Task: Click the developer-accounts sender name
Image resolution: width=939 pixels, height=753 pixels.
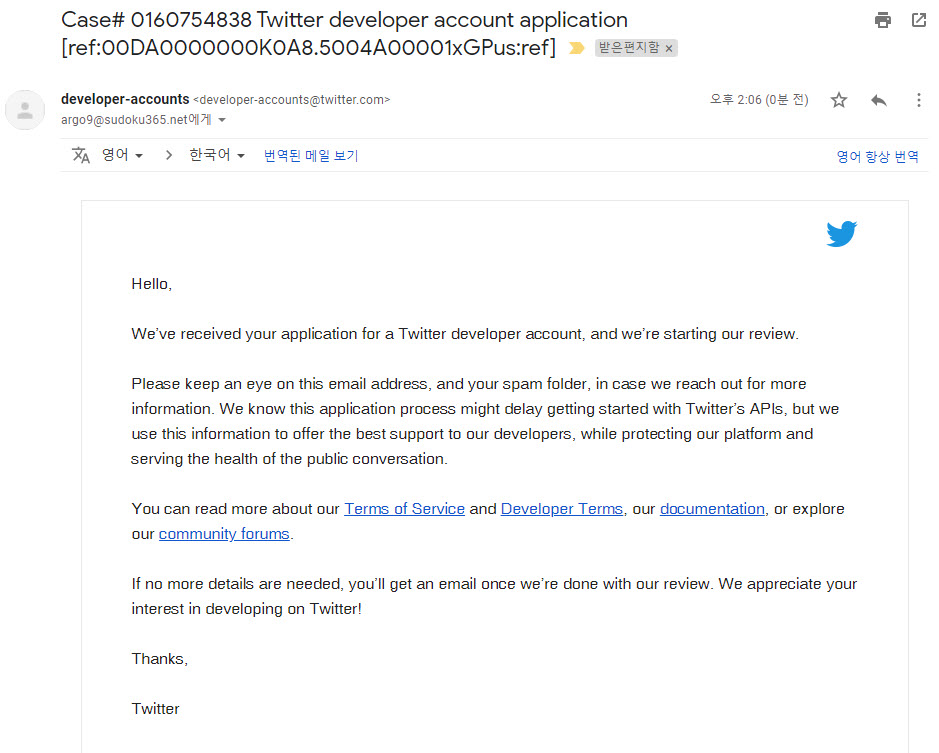Action: pos(125,99)
